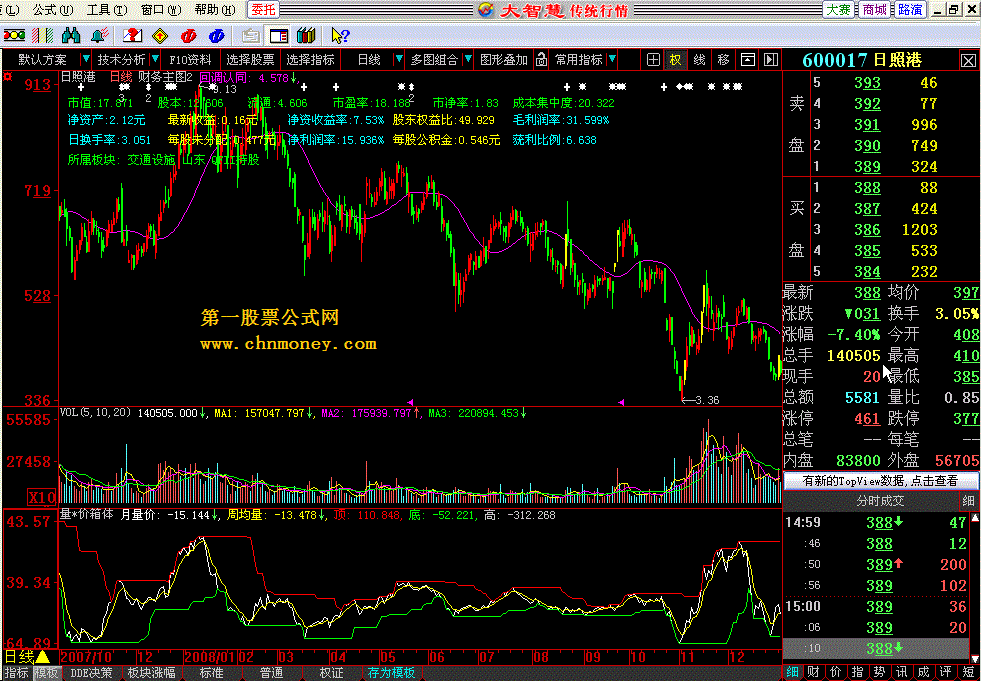Screen dimensions: 981x681
Task: Toggle the 权 adjustment button
Action: tap(675, 60)
